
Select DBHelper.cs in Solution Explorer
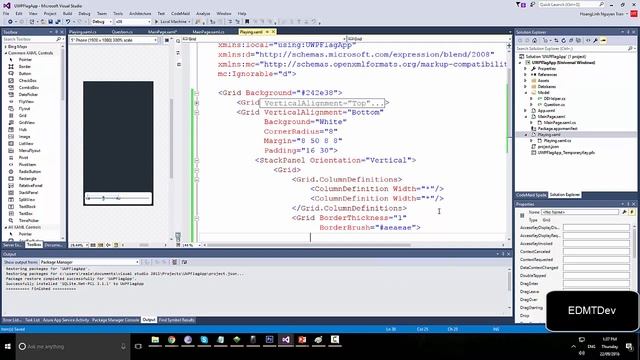click(x=554, y=98)
